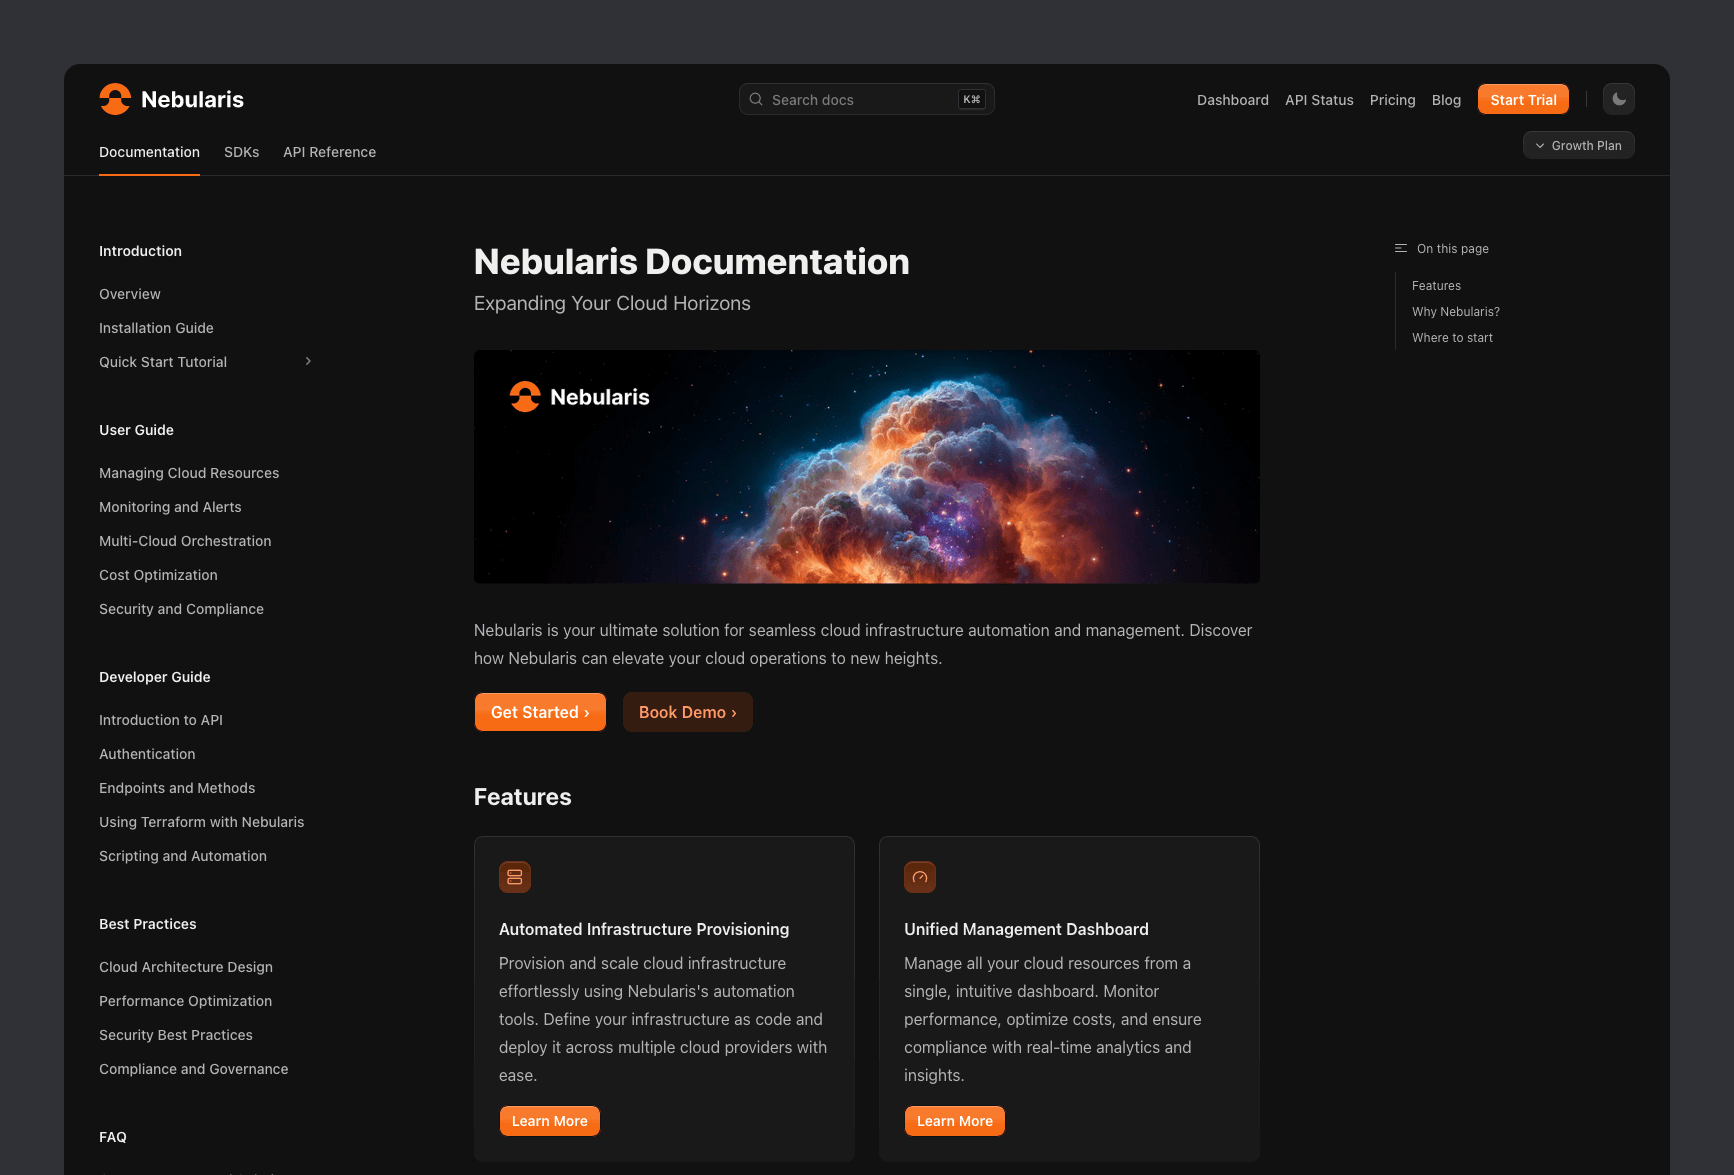Image resolution: width=1734 pixels, height=1175 pixels.
Task: Click the 'On this page' outline icon
Action: click(x=1401, y=247)
